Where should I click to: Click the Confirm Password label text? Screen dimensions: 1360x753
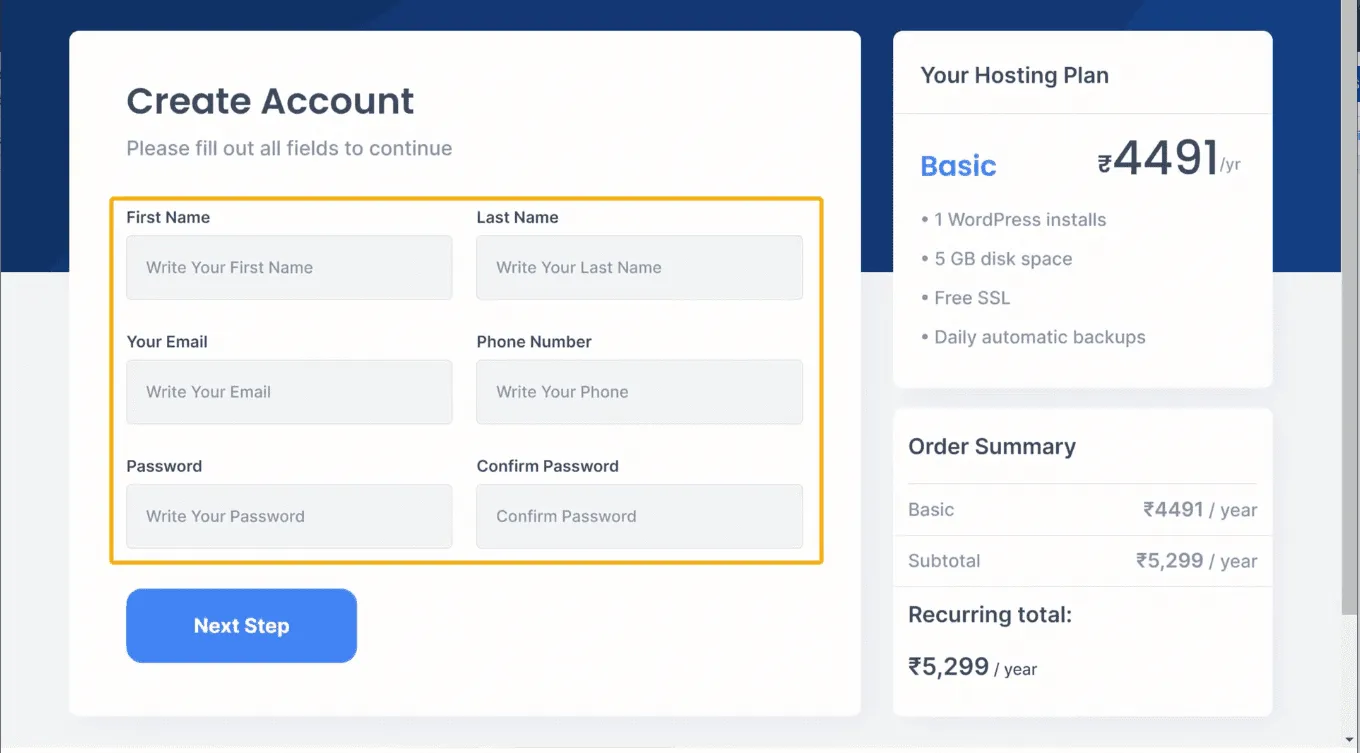click(547, 466)
